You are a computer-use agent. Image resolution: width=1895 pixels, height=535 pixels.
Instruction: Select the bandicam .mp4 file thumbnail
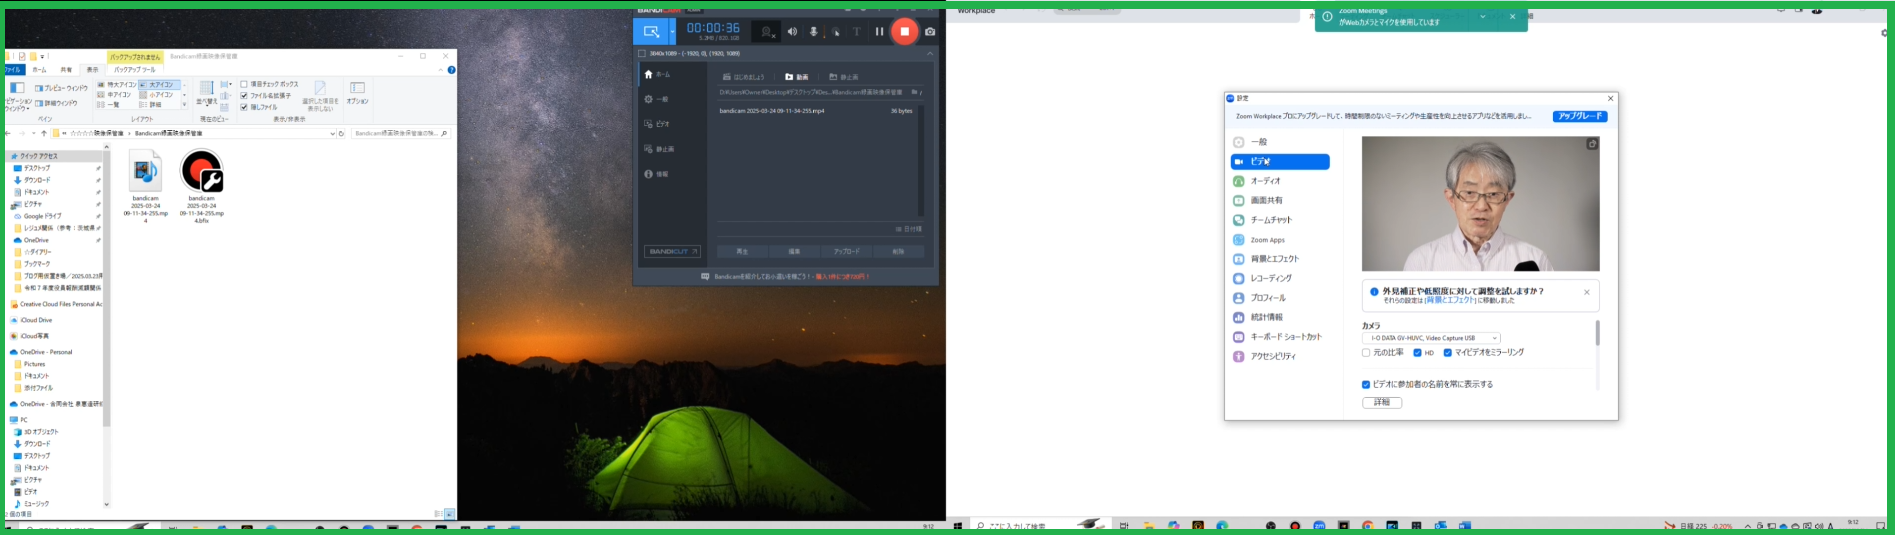tap(145, 185)
